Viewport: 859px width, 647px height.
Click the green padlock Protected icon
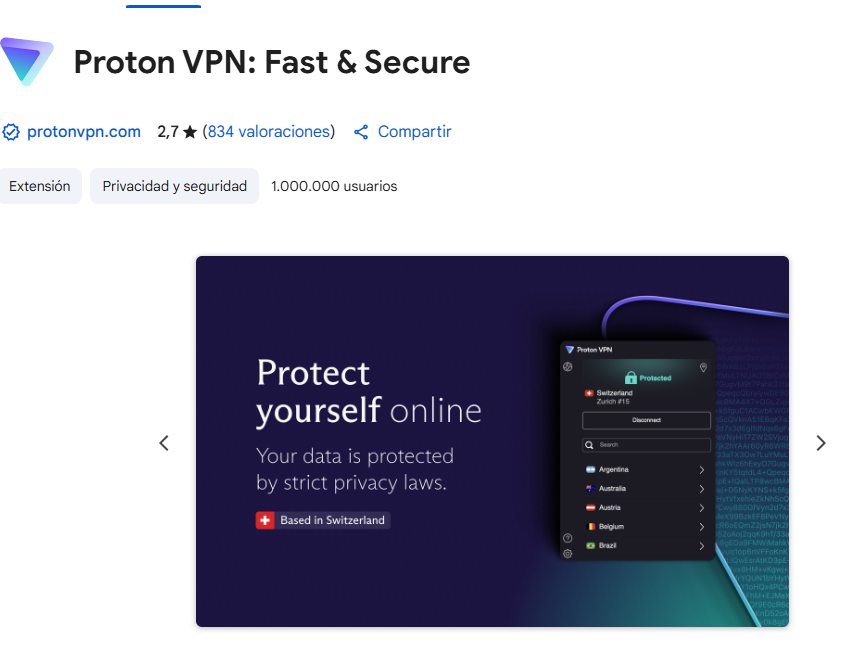[631, 378]
